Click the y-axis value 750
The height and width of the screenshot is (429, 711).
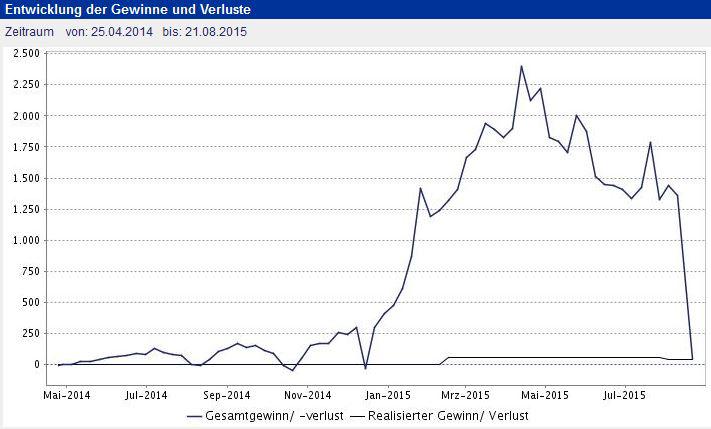[31, 271]
